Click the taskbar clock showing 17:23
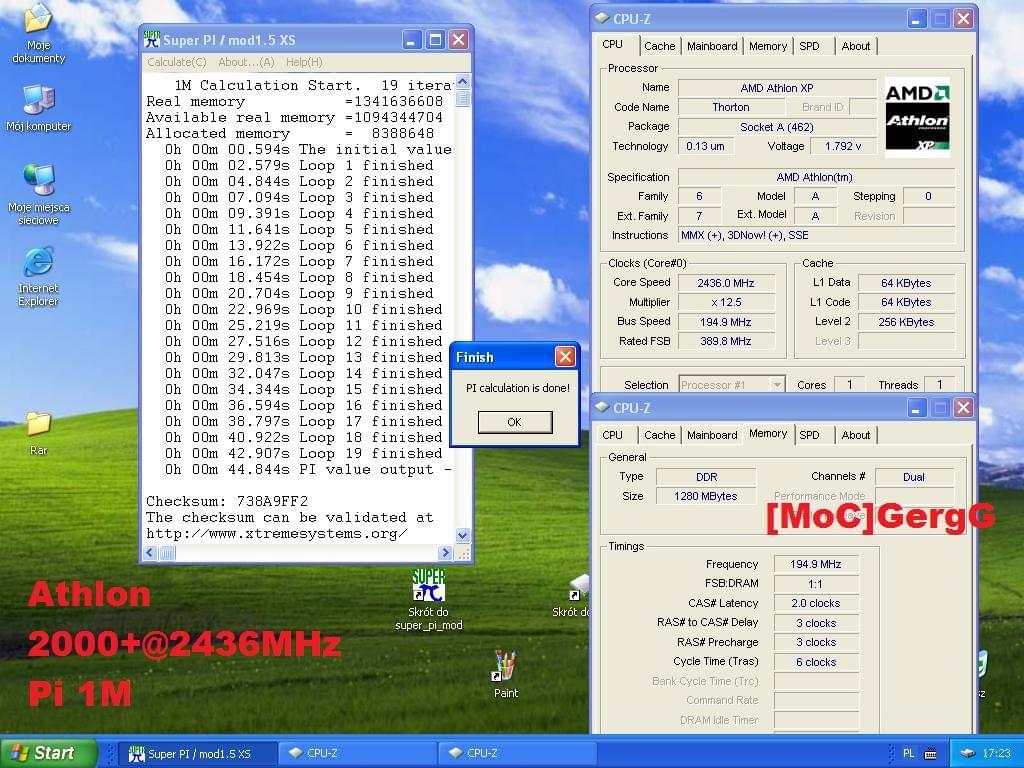Viewport: 1024px width, 768px height. click(996, 754)
